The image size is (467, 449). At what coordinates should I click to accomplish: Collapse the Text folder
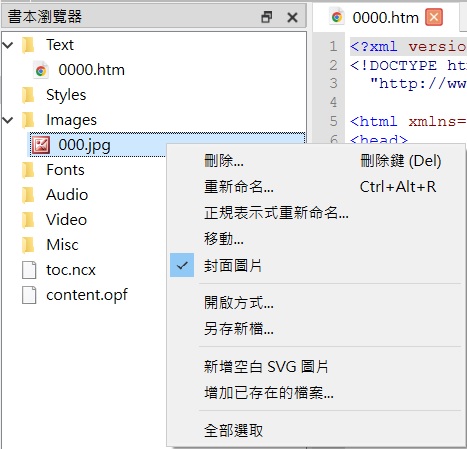tap(8, 45)
